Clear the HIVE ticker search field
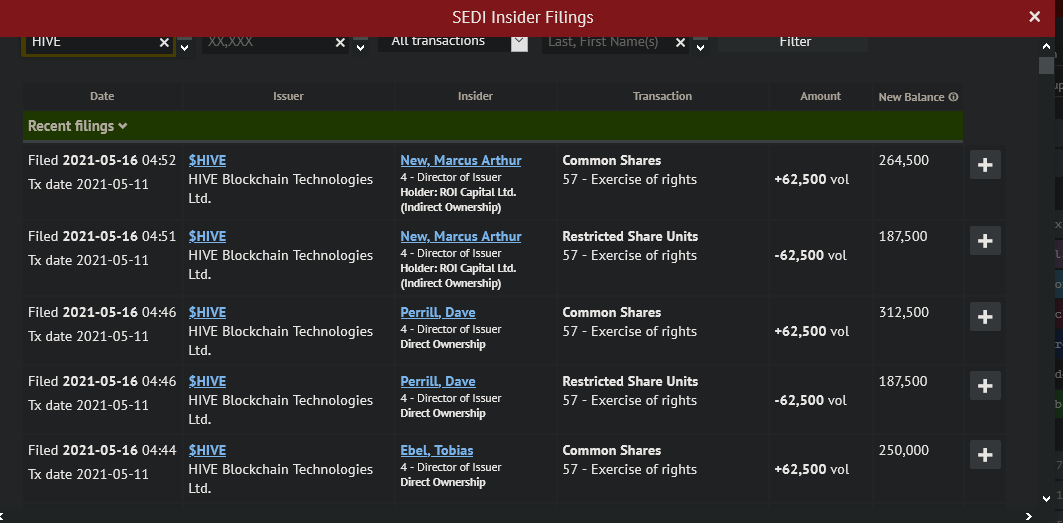 164,43
